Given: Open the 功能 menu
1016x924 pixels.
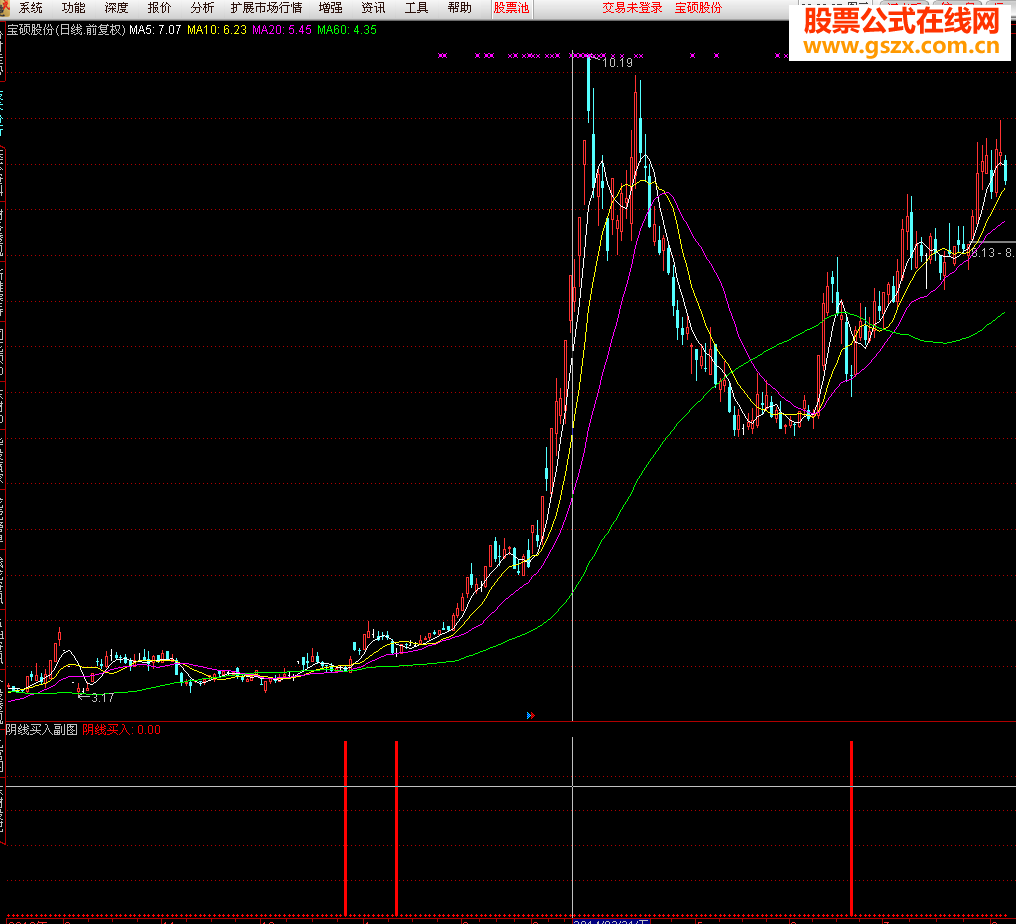Looking at the screenshot, I should click(73, 8).
